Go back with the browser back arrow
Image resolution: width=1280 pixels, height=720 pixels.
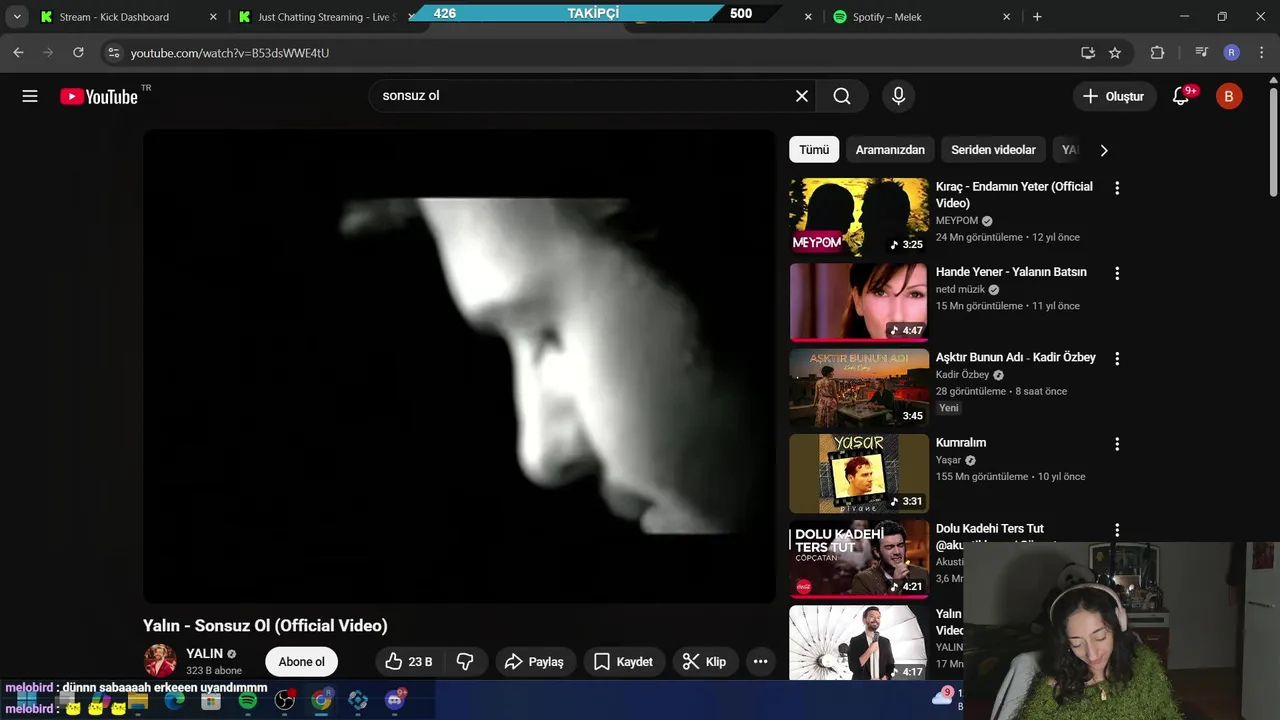click(x=18, y=52)
